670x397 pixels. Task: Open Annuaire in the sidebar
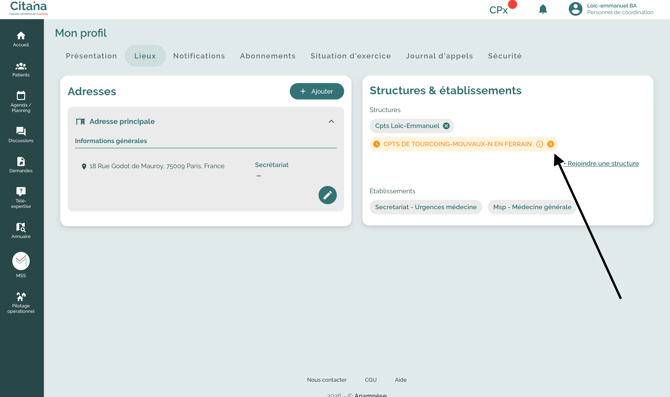click(x=21, y=230)
